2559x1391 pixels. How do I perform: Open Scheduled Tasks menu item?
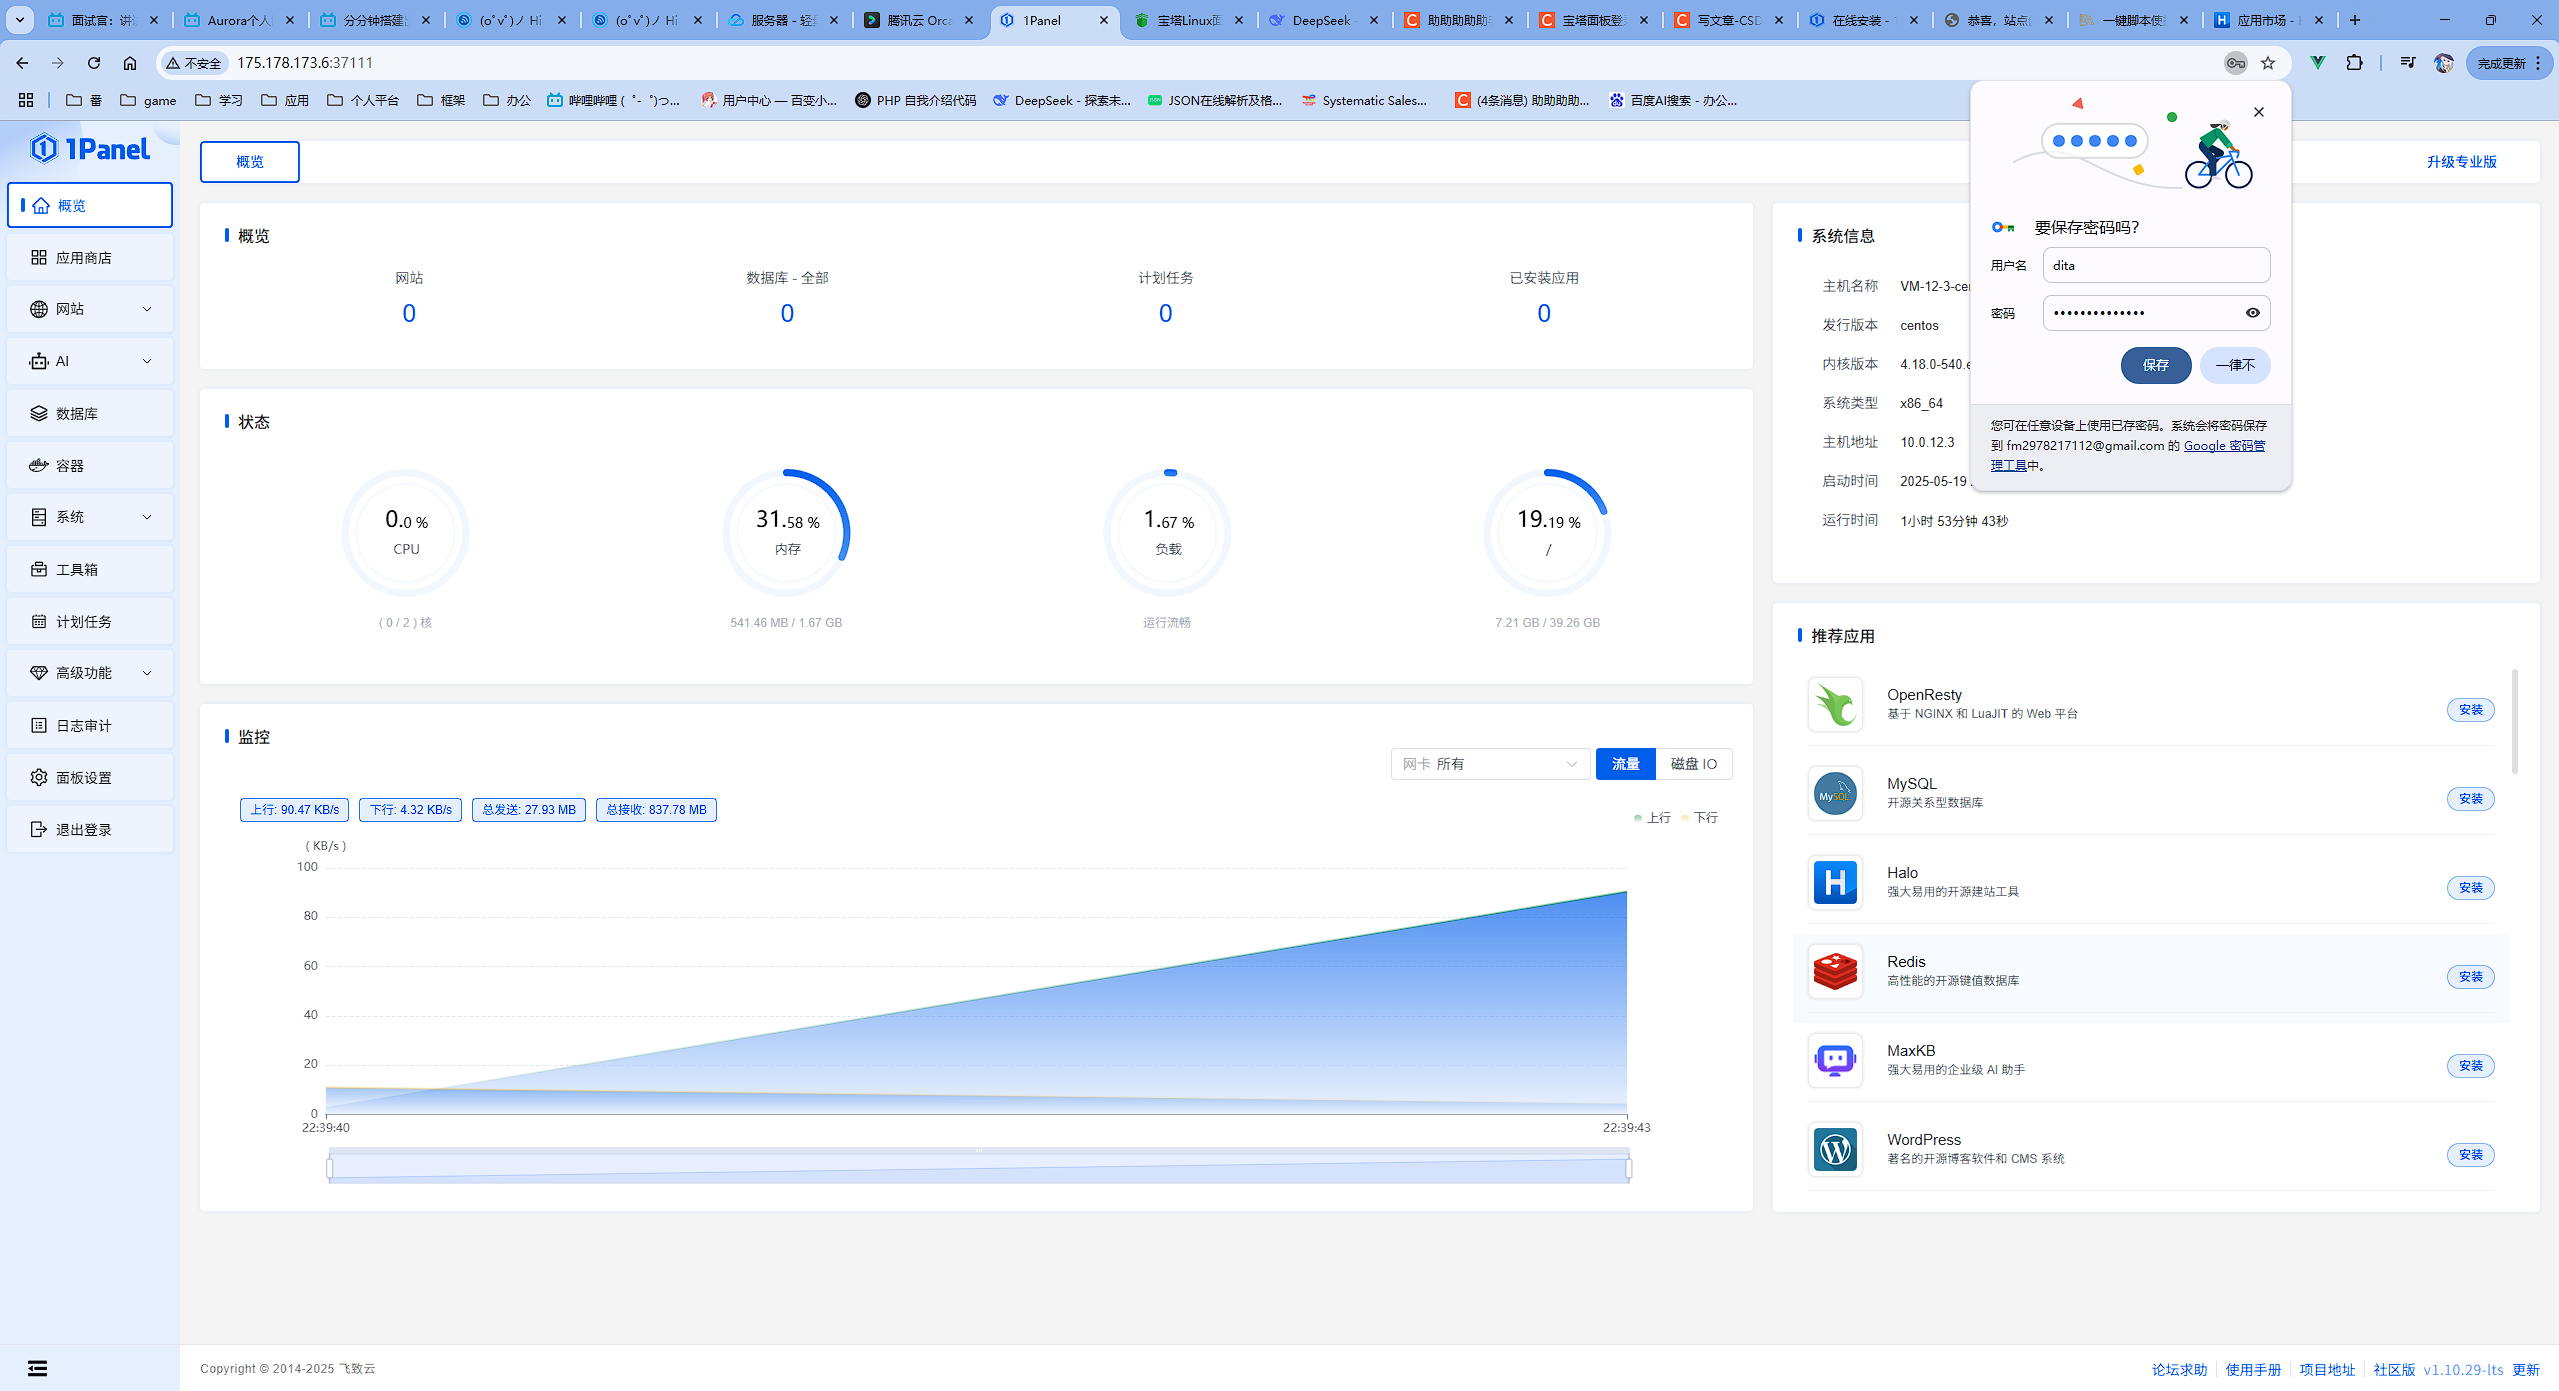click(84, 622)
